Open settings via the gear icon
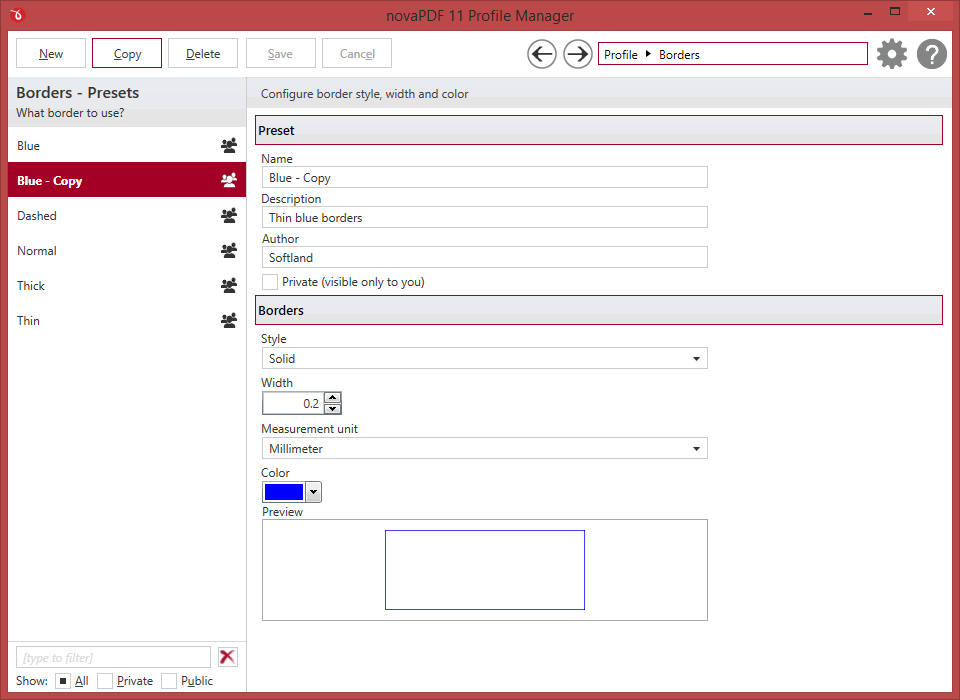The image size is (960, 700). click(891, 55)
